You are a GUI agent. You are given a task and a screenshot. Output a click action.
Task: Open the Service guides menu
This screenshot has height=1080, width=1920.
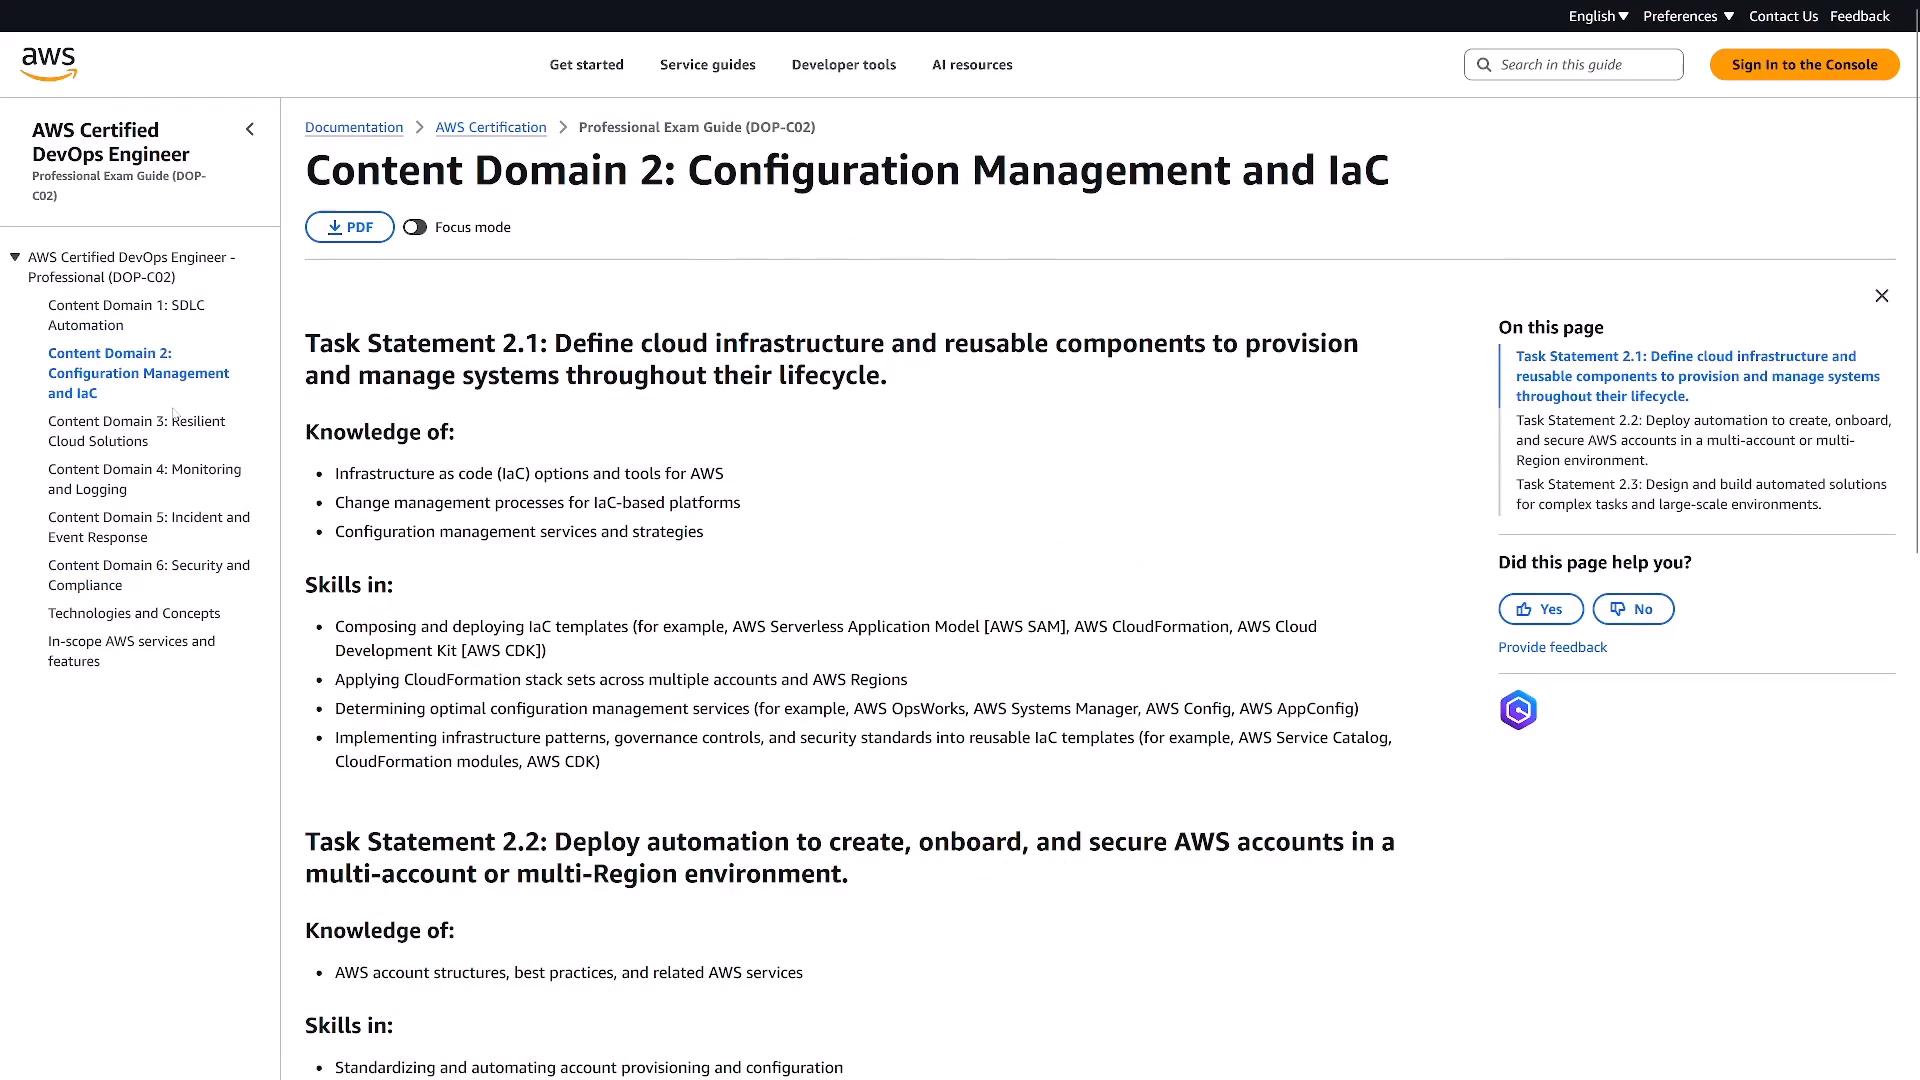click(x=707, y=64)
